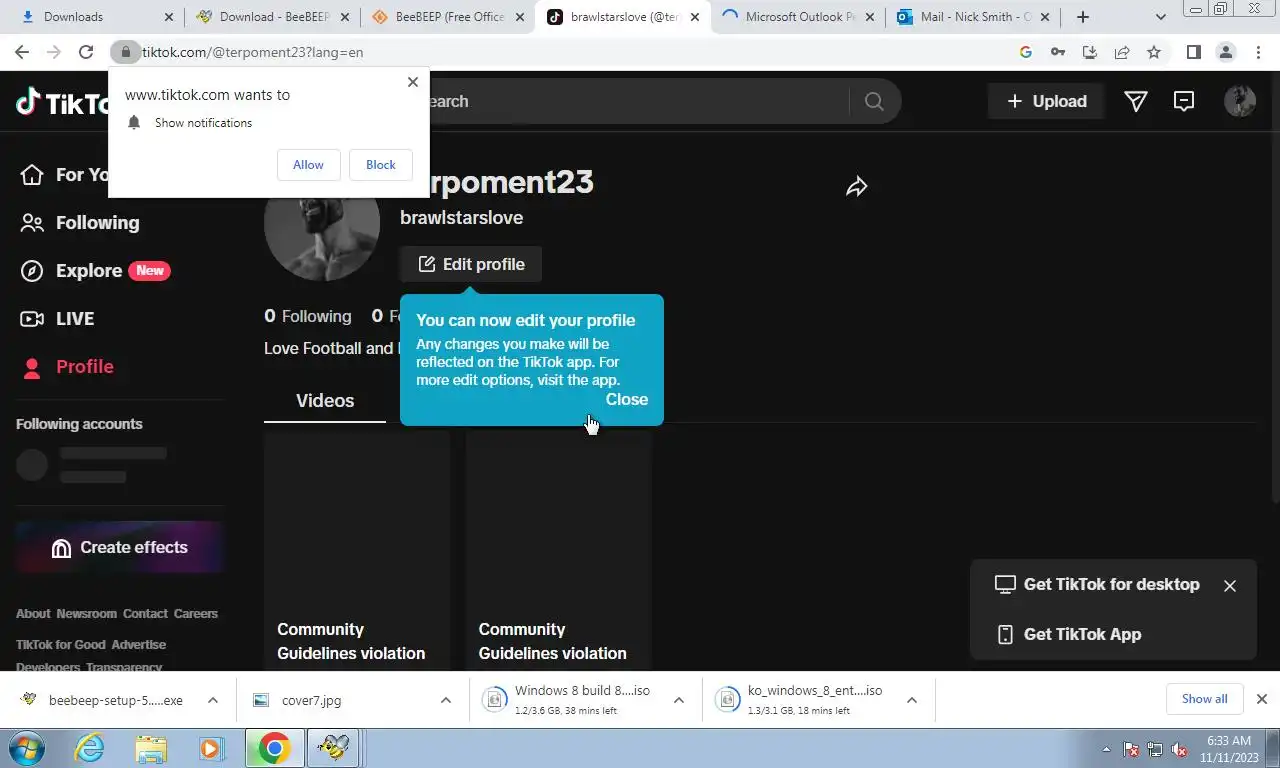
Task: Open the TikTok for Good link
Action: (61, 645)
